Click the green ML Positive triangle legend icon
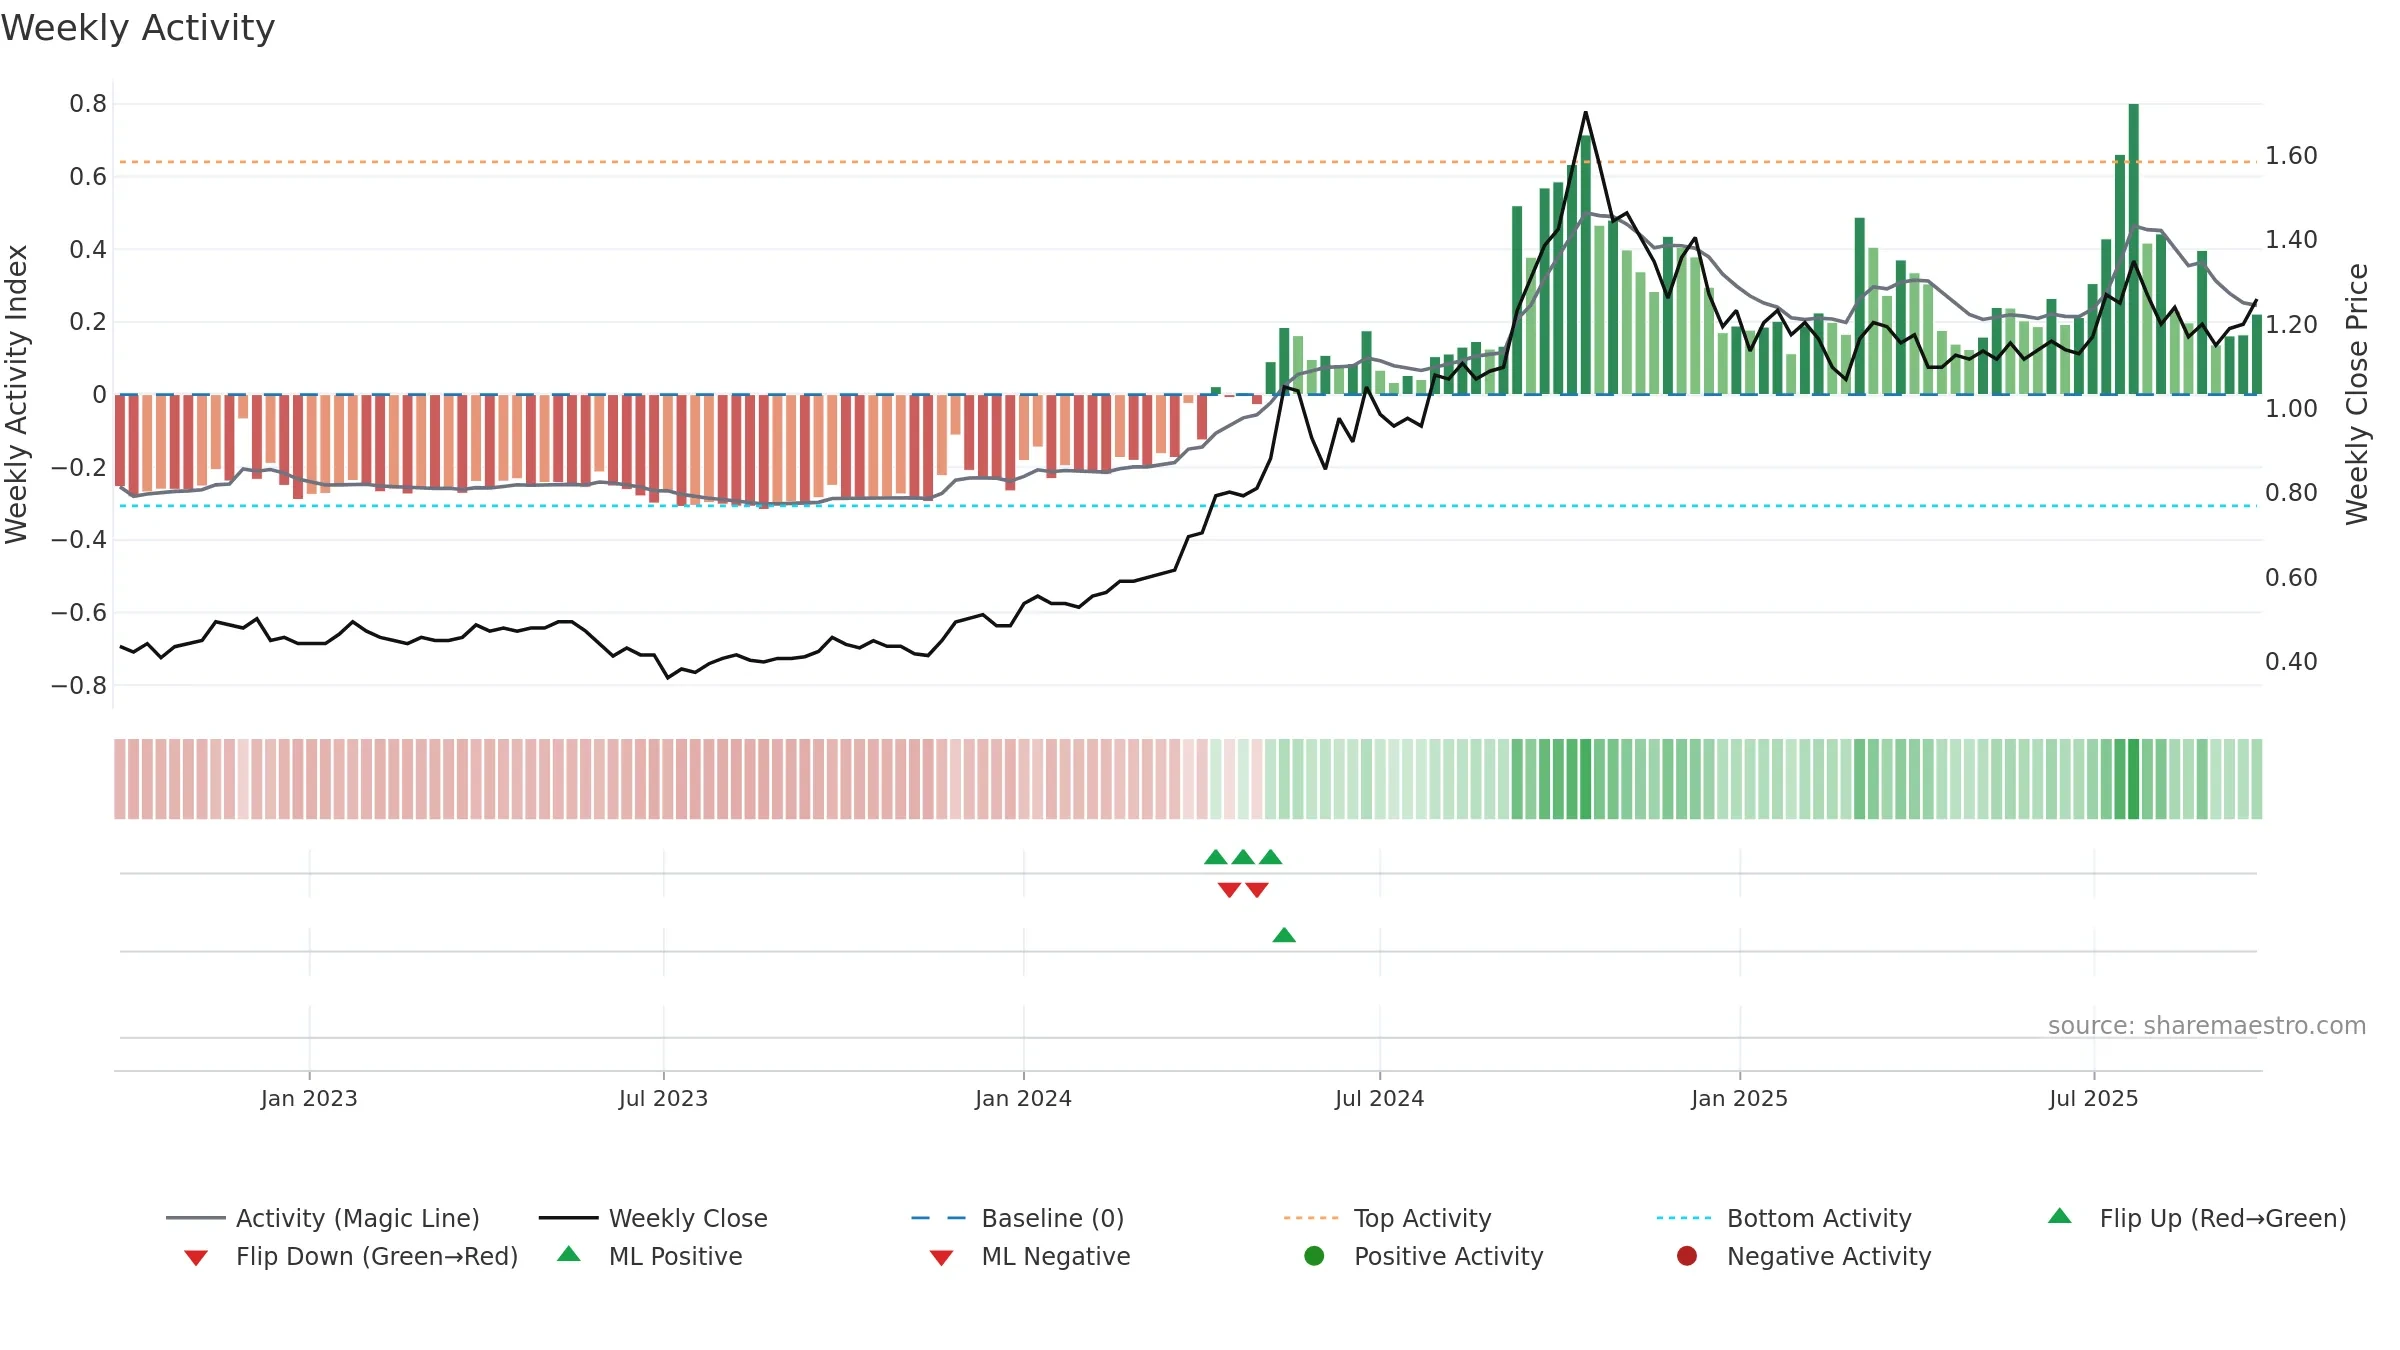Image resolution: width=2400 pixels, height=1350 pixels. pyautogui.click(x=569, y=1254)
